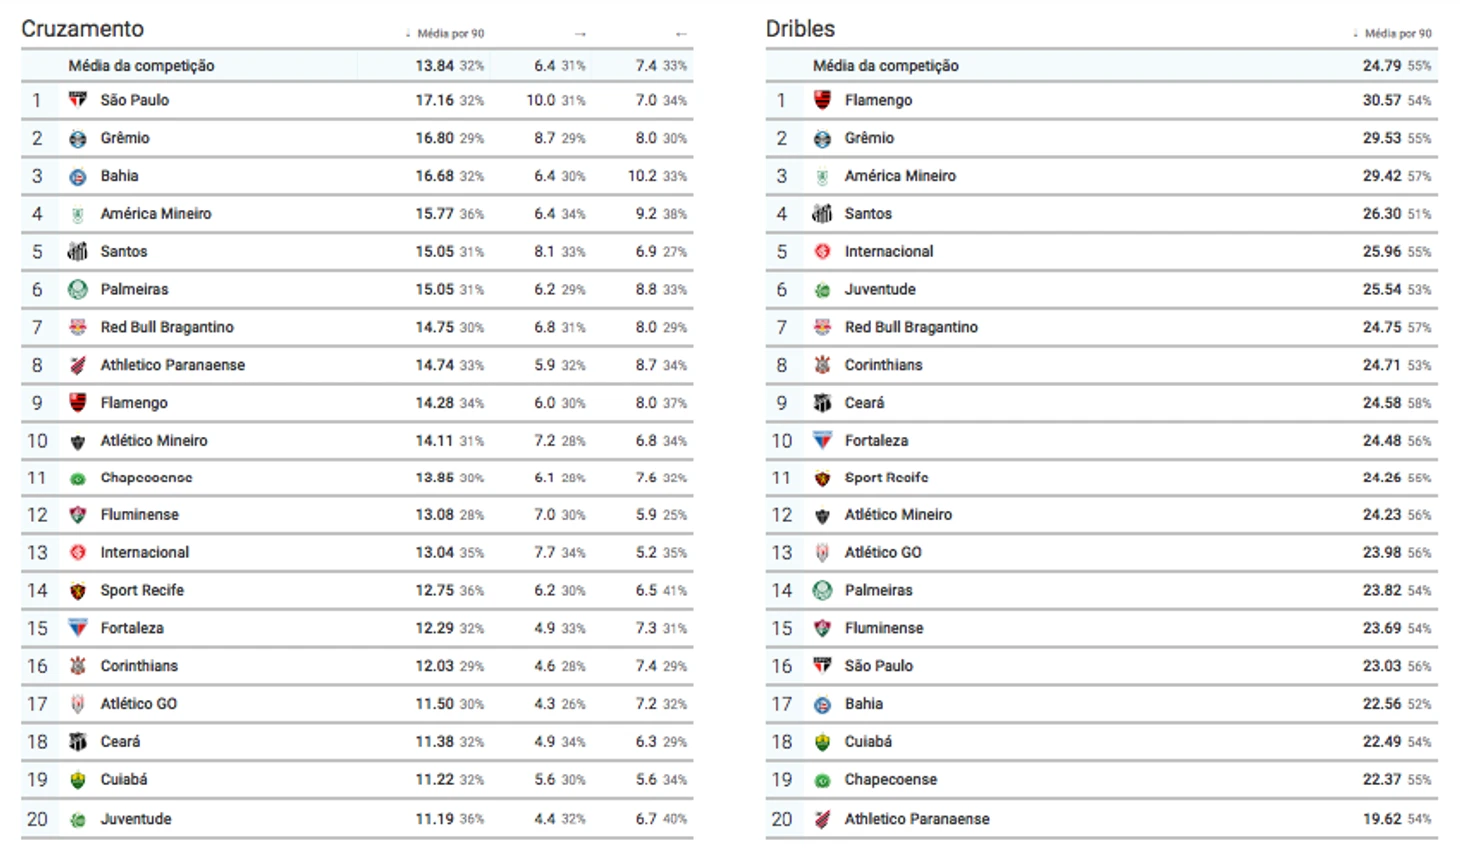Open Juventude team link in Dribles table
Viewport: 1460px width, 848px height.
pyautogui.click(x=880, y=289)
